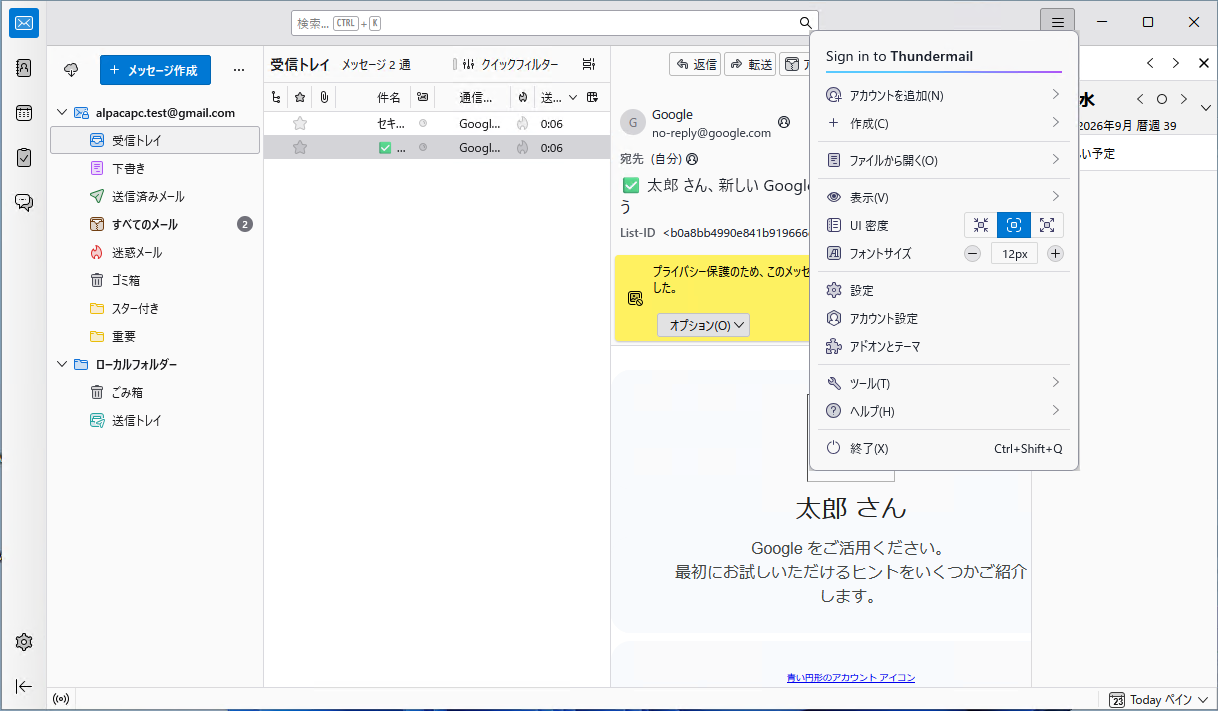1218x711 pixels.
Task: Close the hamburger app menu button
Action: pos(1057,22)
